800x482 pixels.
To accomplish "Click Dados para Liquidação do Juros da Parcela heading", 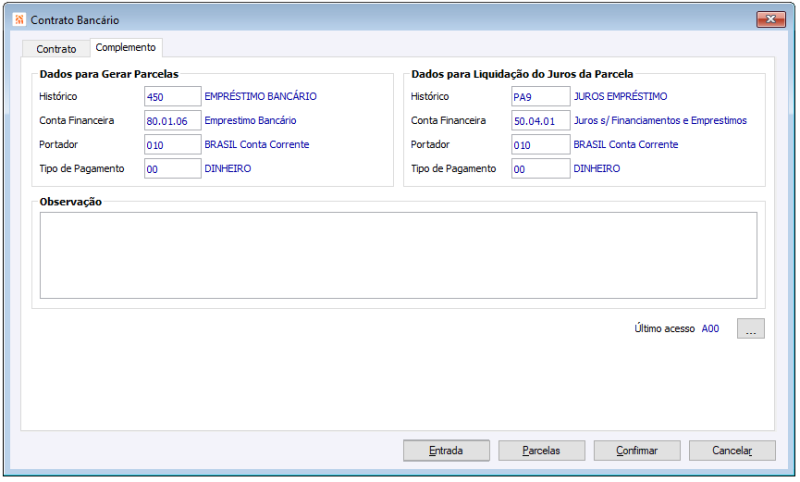I will (522, 74).
